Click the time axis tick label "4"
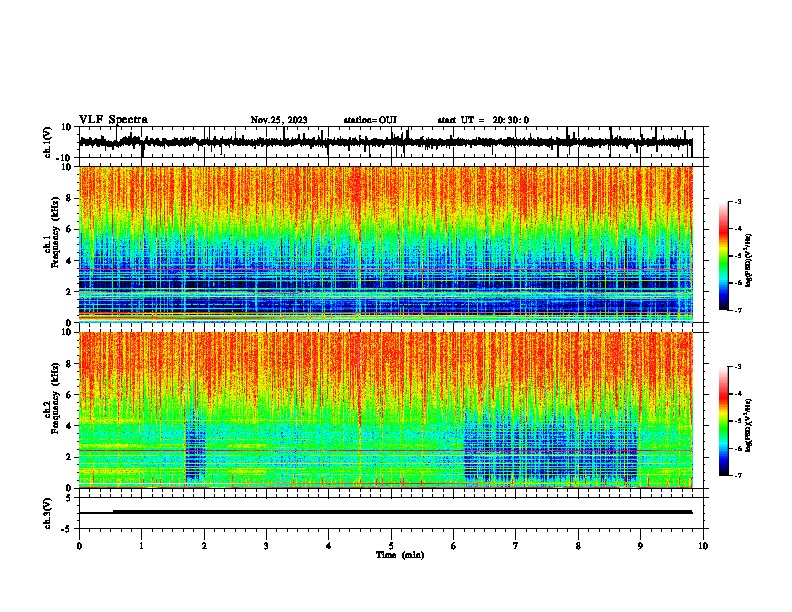792x612 pixels. (x=329, y=546)
